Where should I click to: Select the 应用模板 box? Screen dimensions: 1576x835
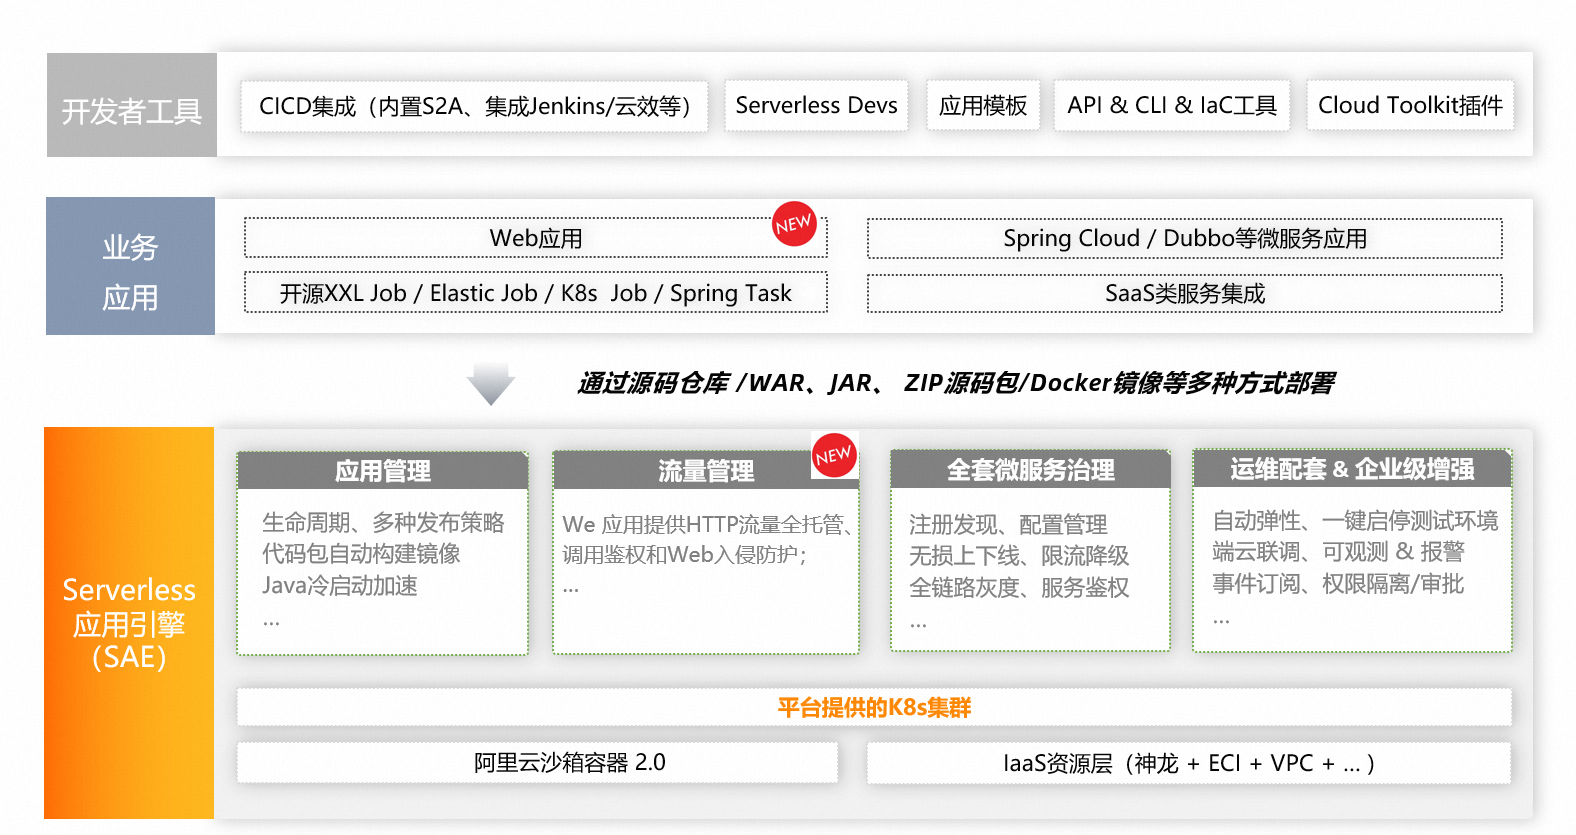(x=983, y=106)
